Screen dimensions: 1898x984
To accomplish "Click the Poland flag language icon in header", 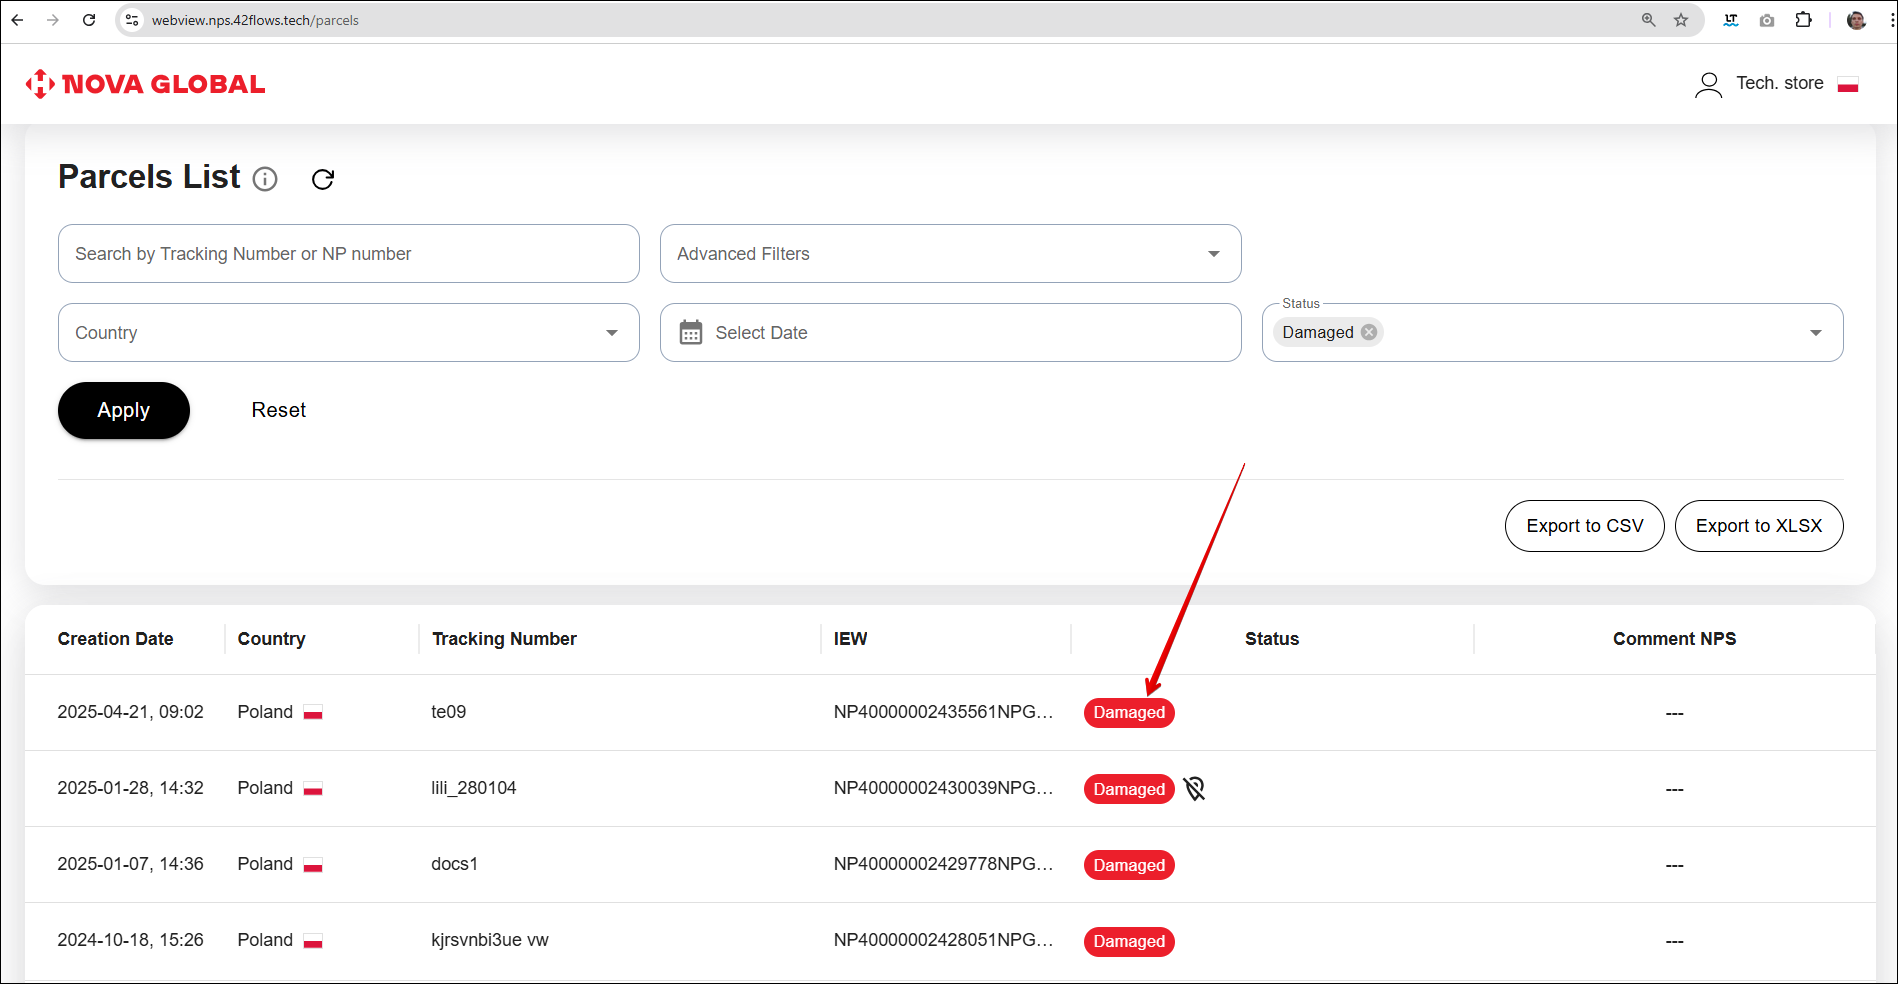I will [1847, 84].
